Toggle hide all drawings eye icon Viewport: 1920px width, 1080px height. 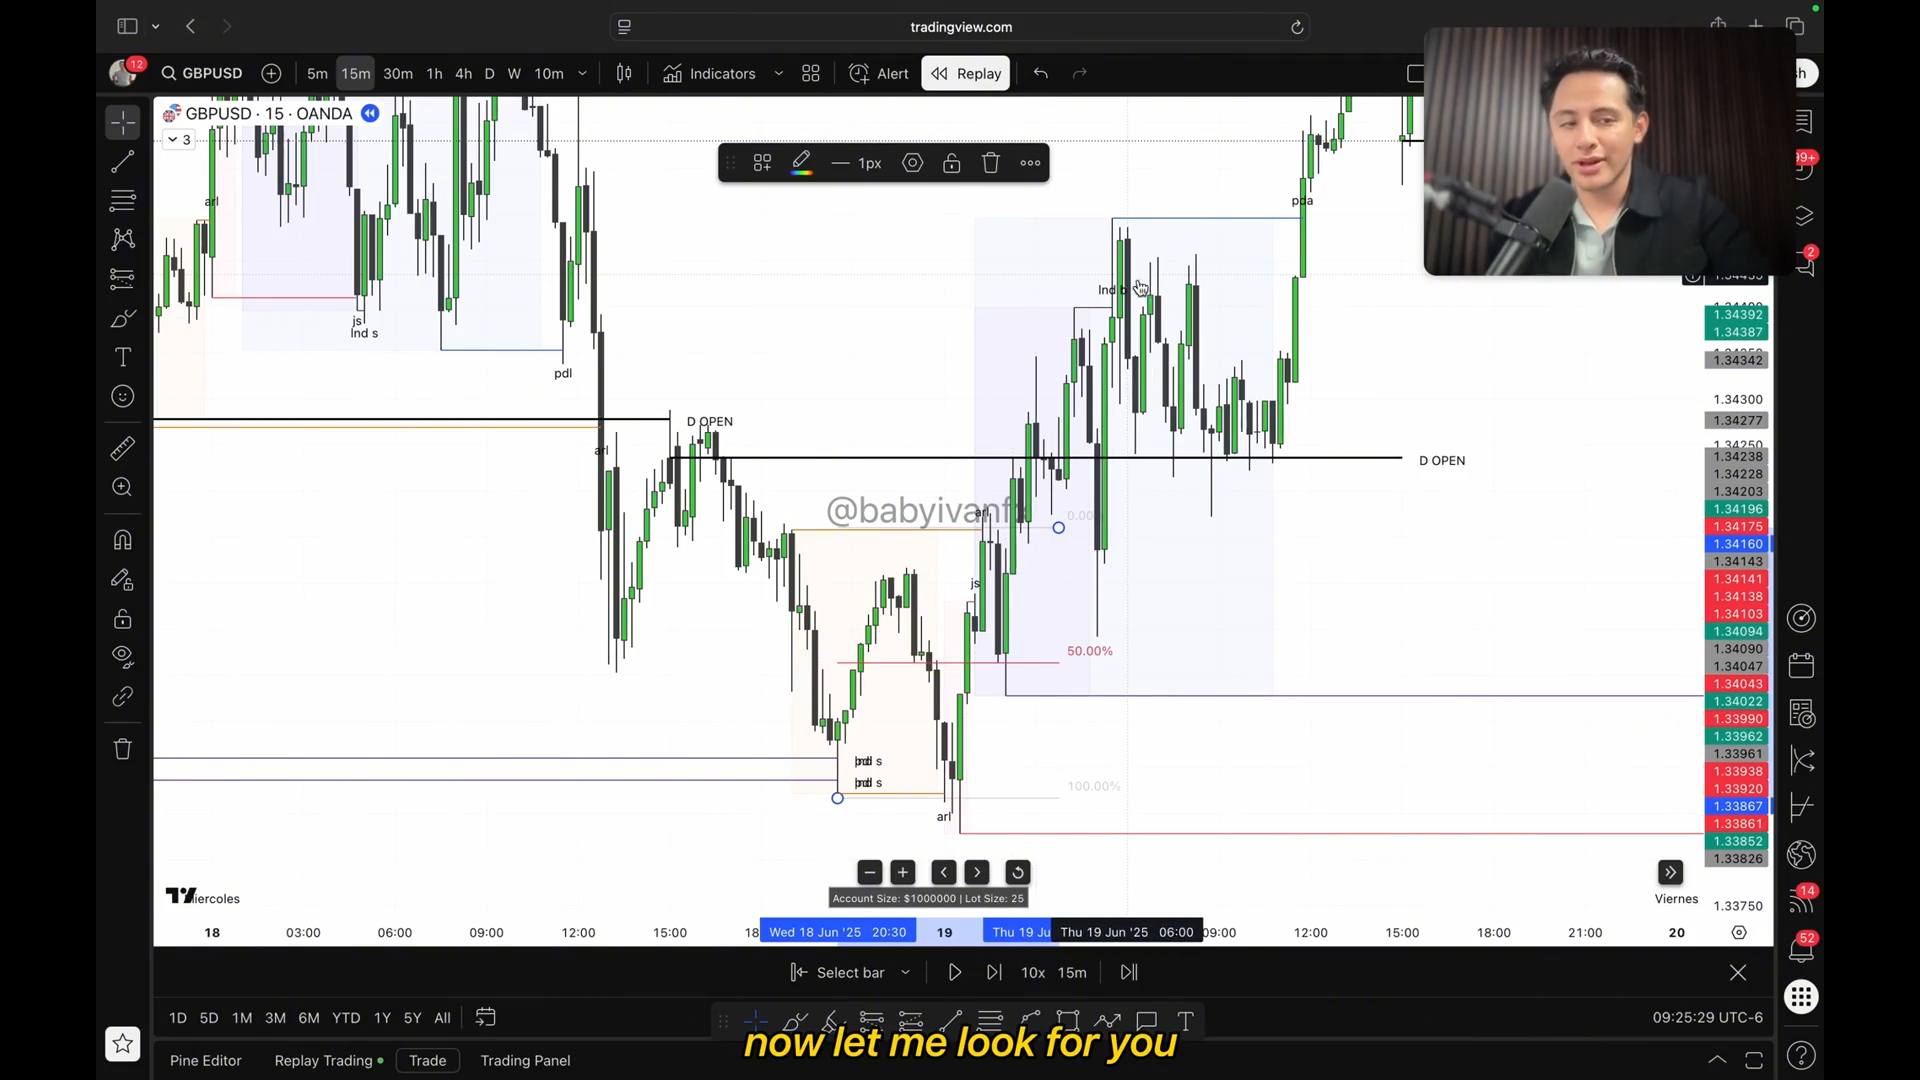123,657
